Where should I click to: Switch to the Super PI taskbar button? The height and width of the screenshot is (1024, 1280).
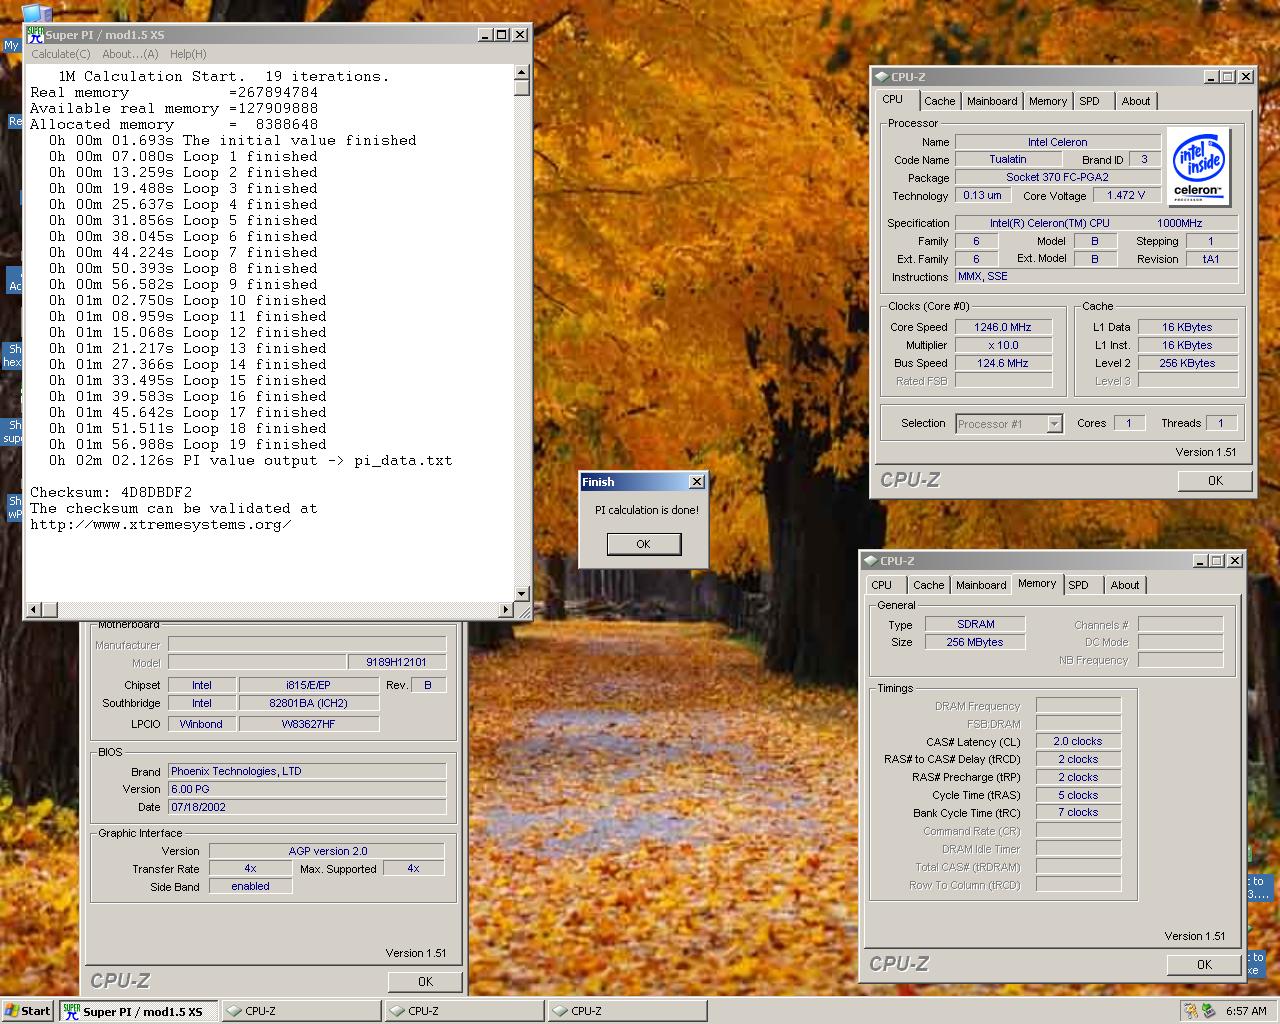[x=137, y=1011]
